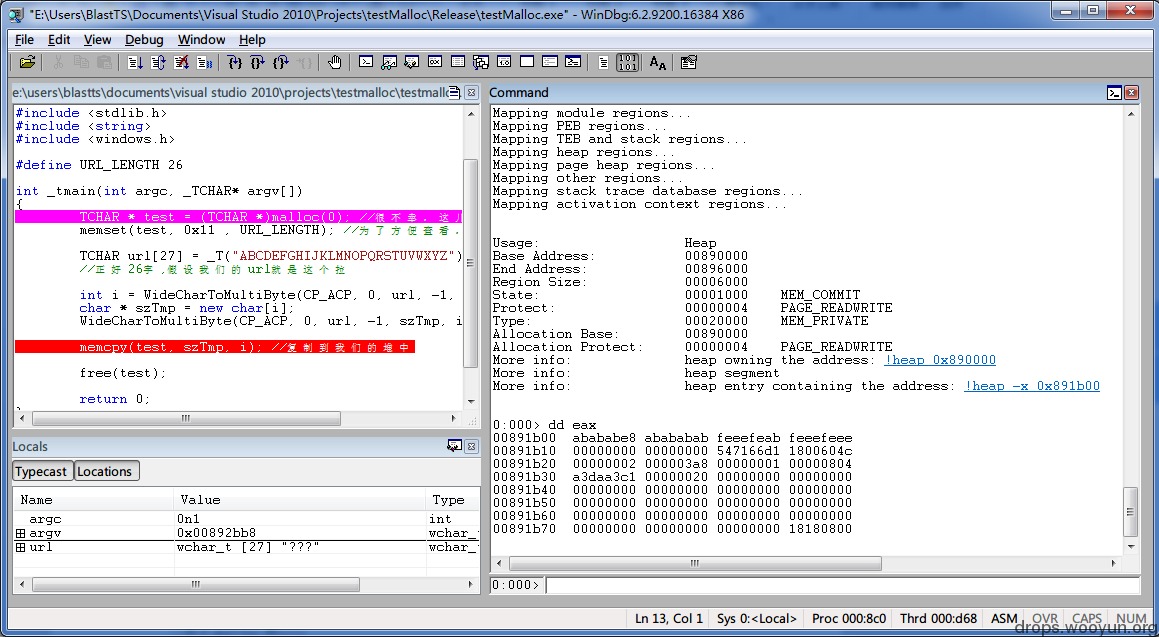This screenshot has height=637, width=1159.
Task: Click the Step Over braces icon
Action: (257, 63)
